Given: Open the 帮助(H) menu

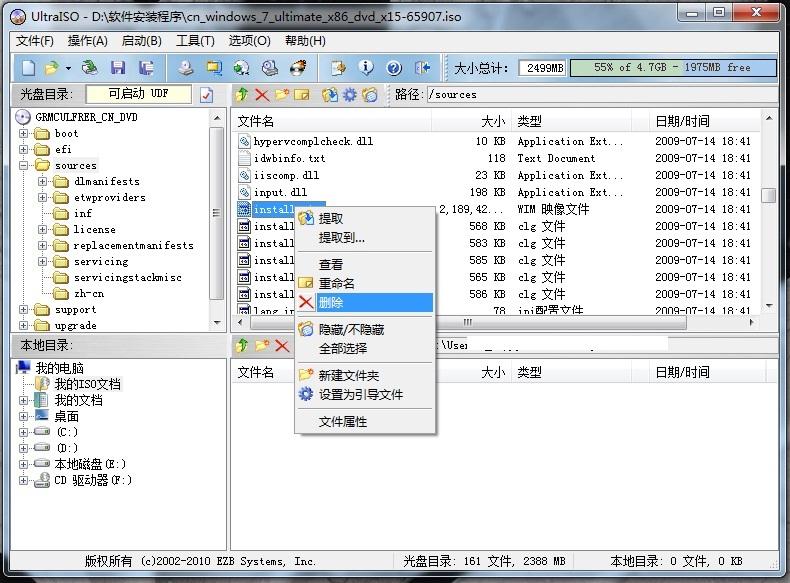Looking at the screenshot, I should coord(305,41).
